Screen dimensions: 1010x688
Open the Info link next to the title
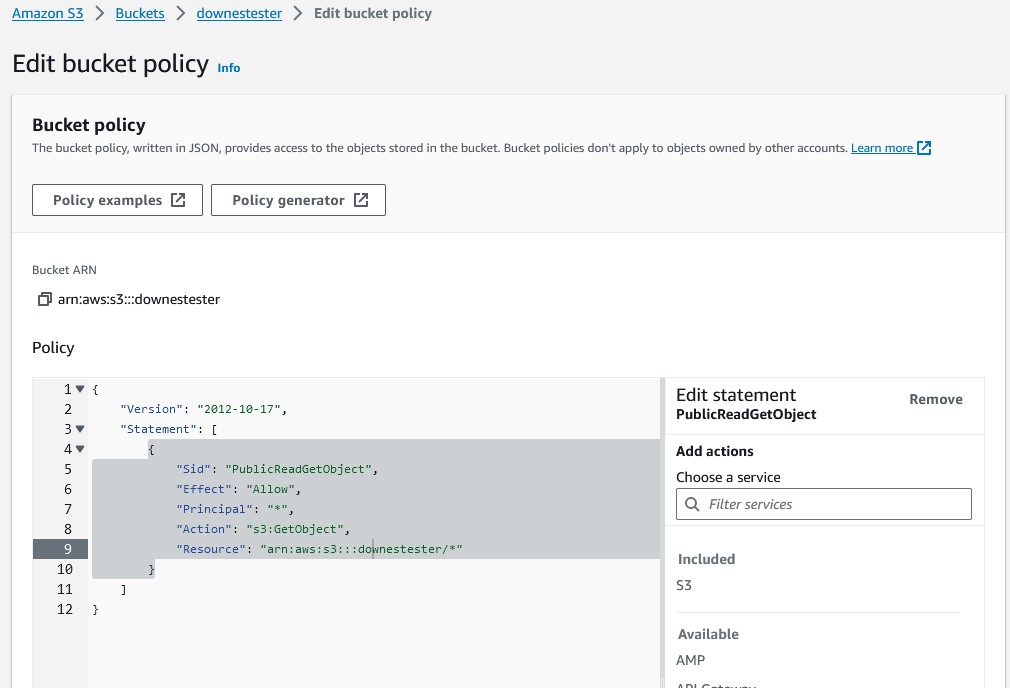coord(229,68)
